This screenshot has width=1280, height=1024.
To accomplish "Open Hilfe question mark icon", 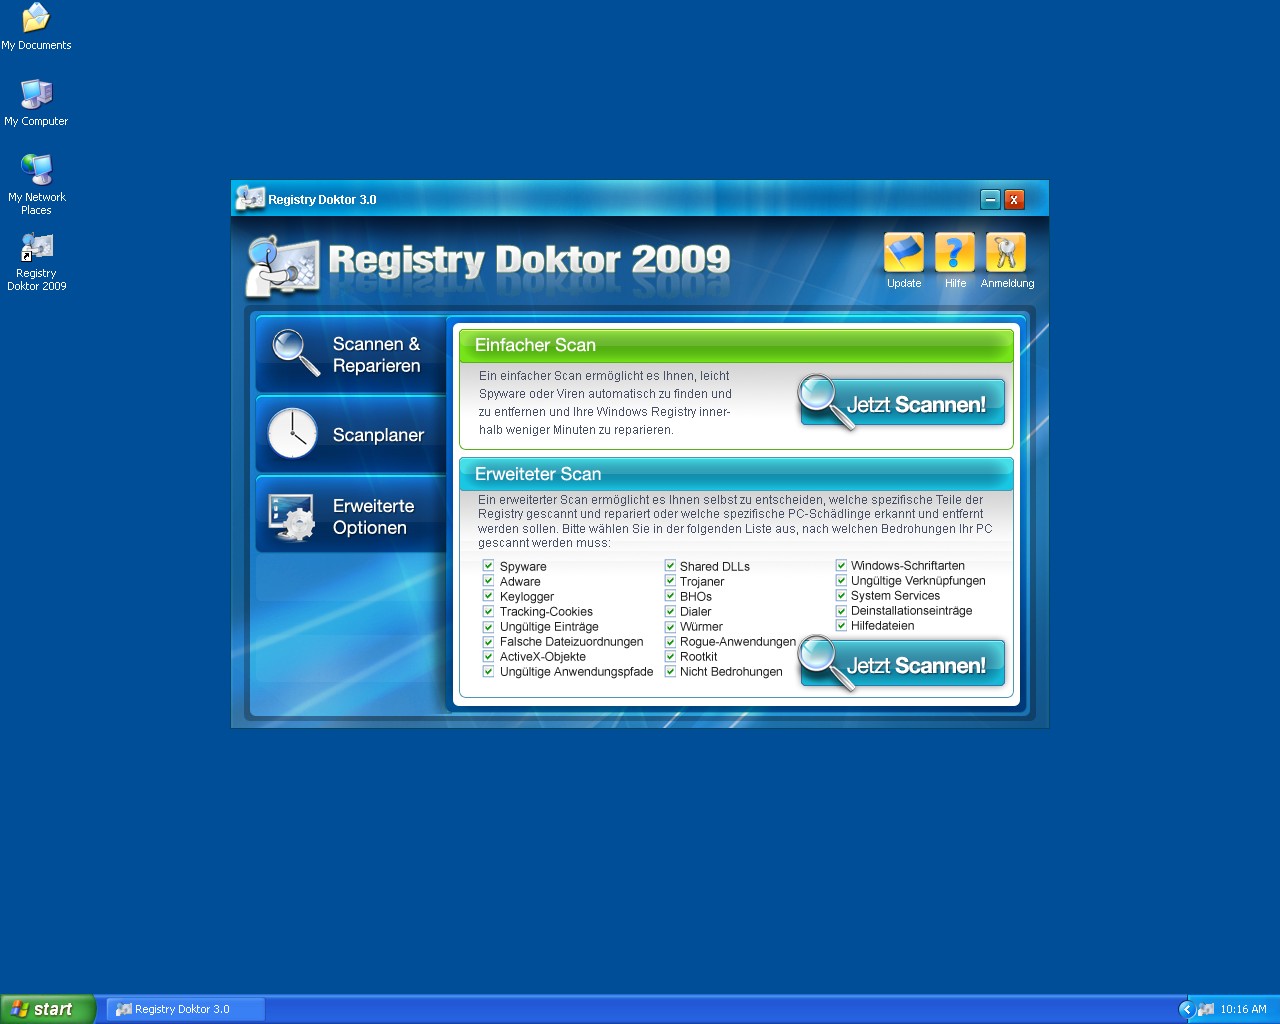I will 955,254.
